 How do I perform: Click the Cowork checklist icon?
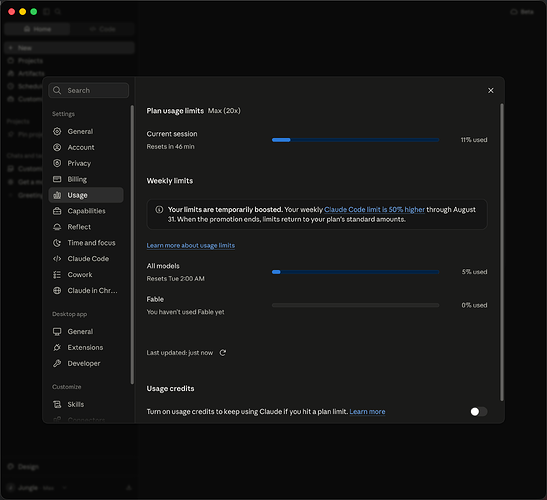(57, 275)
